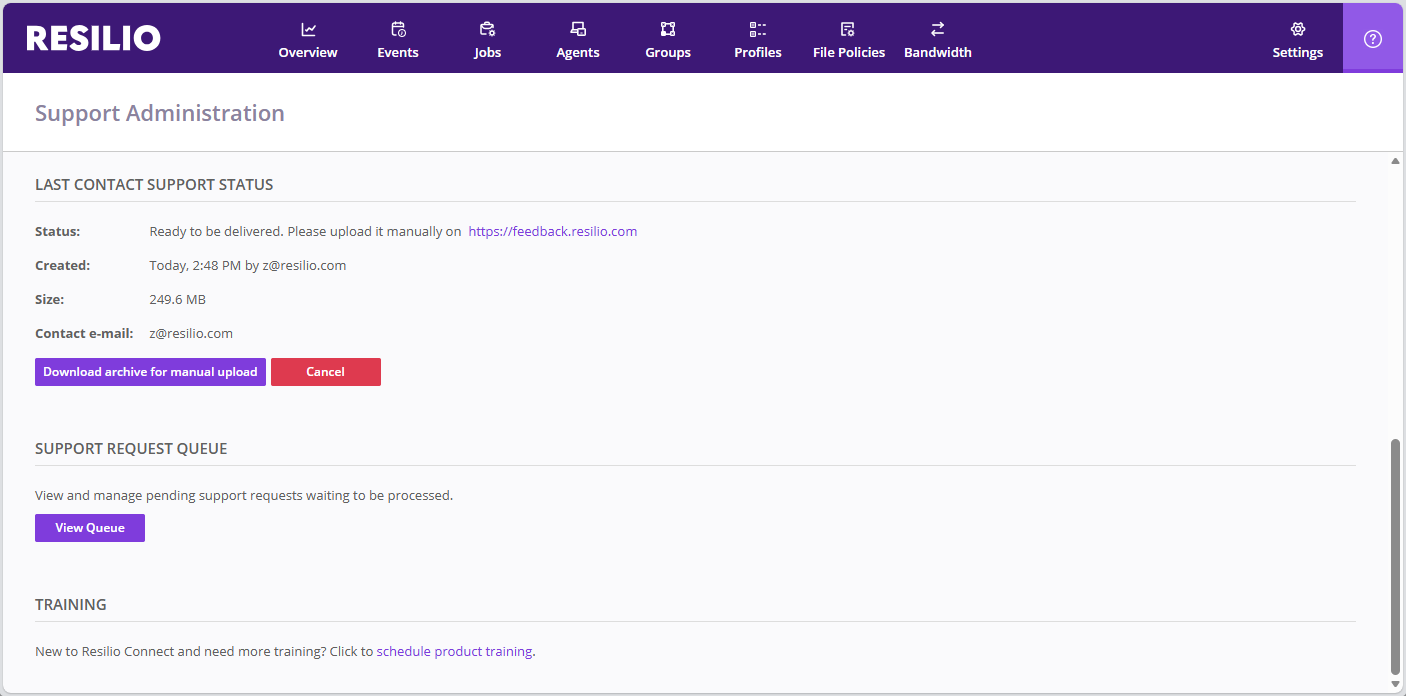Click the vertical scrollbar thumb
Image resolution: width=1406 pixels, height=696 pixels.
[x=1396, y=556]
